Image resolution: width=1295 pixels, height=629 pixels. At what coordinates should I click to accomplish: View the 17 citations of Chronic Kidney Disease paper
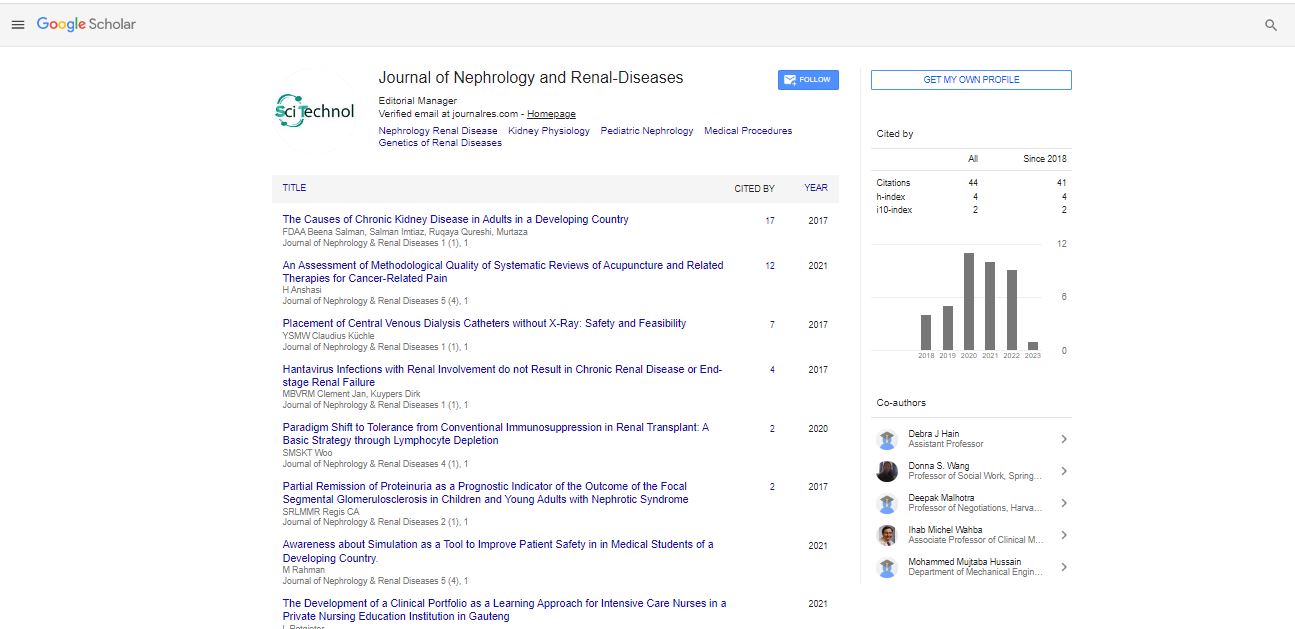coord(770,221)
